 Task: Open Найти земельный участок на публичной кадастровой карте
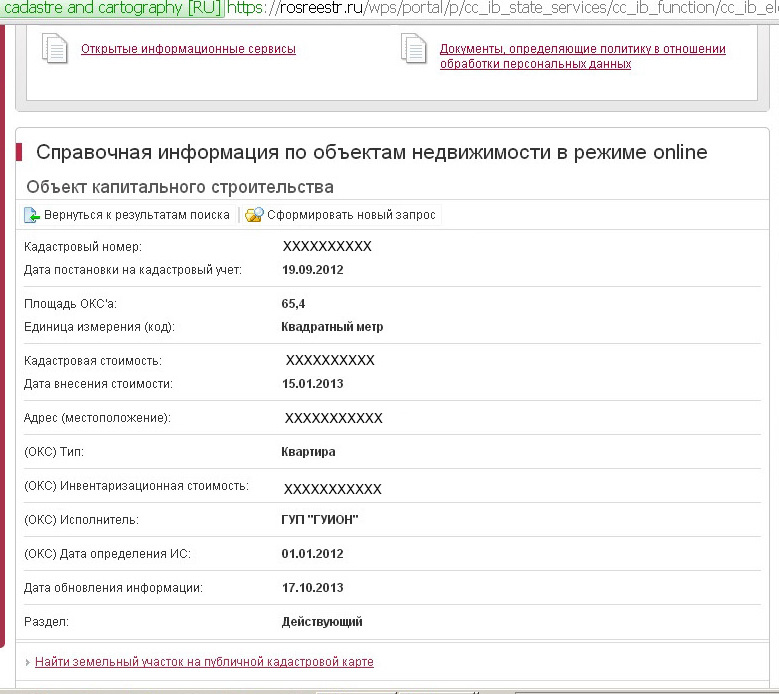204,662
